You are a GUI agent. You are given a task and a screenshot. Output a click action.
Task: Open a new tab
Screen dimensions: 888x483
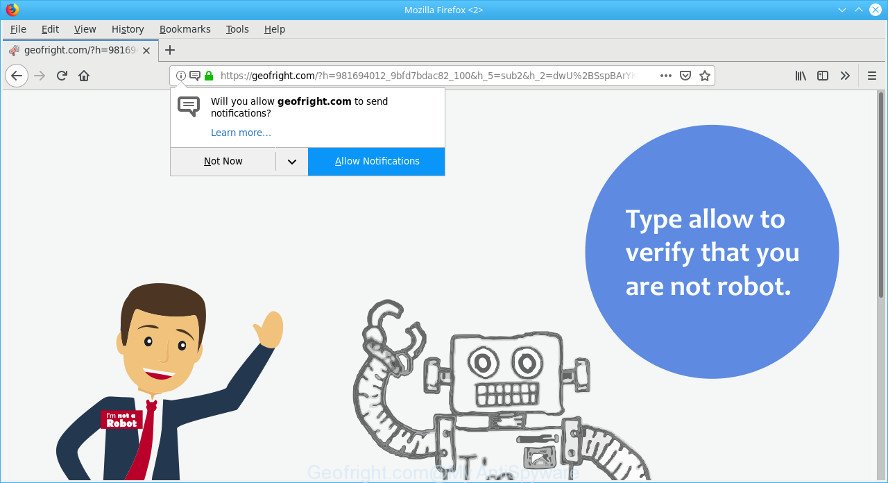tap(170, 50)
